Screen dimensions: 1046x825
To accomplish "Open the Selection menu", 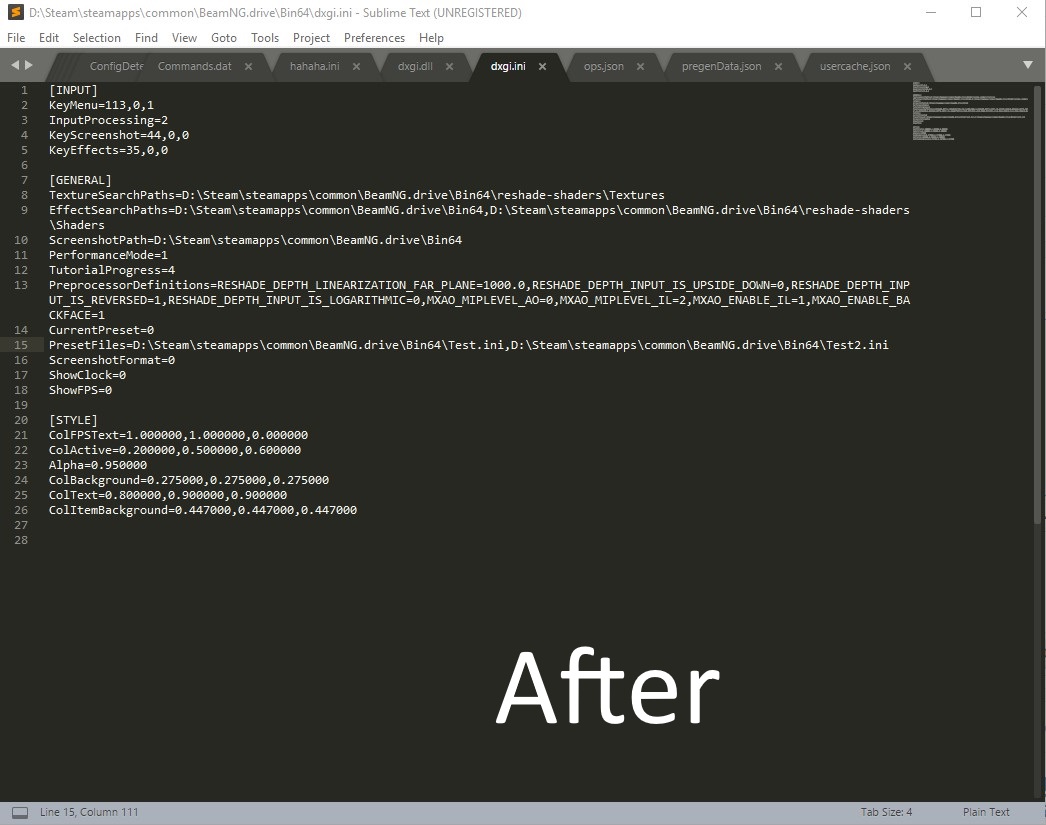I will (97, 38).
